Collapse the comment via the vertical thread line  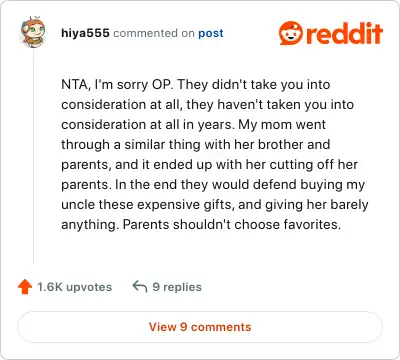[33, 157]
